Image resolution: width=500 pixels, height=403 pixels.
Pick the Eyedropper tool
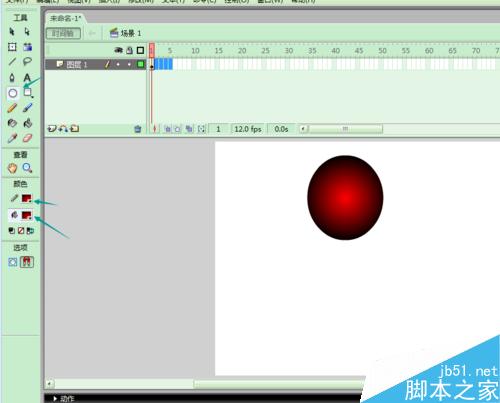click(12, 138)
